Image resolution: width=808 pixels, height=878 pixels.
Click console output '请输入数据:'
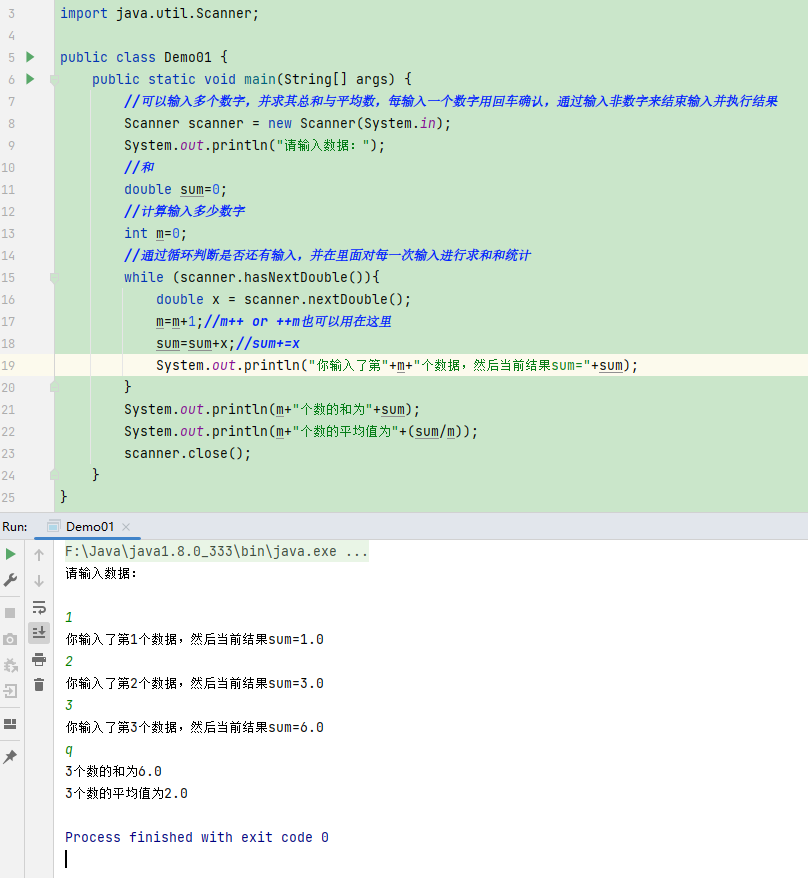[101, 573]
